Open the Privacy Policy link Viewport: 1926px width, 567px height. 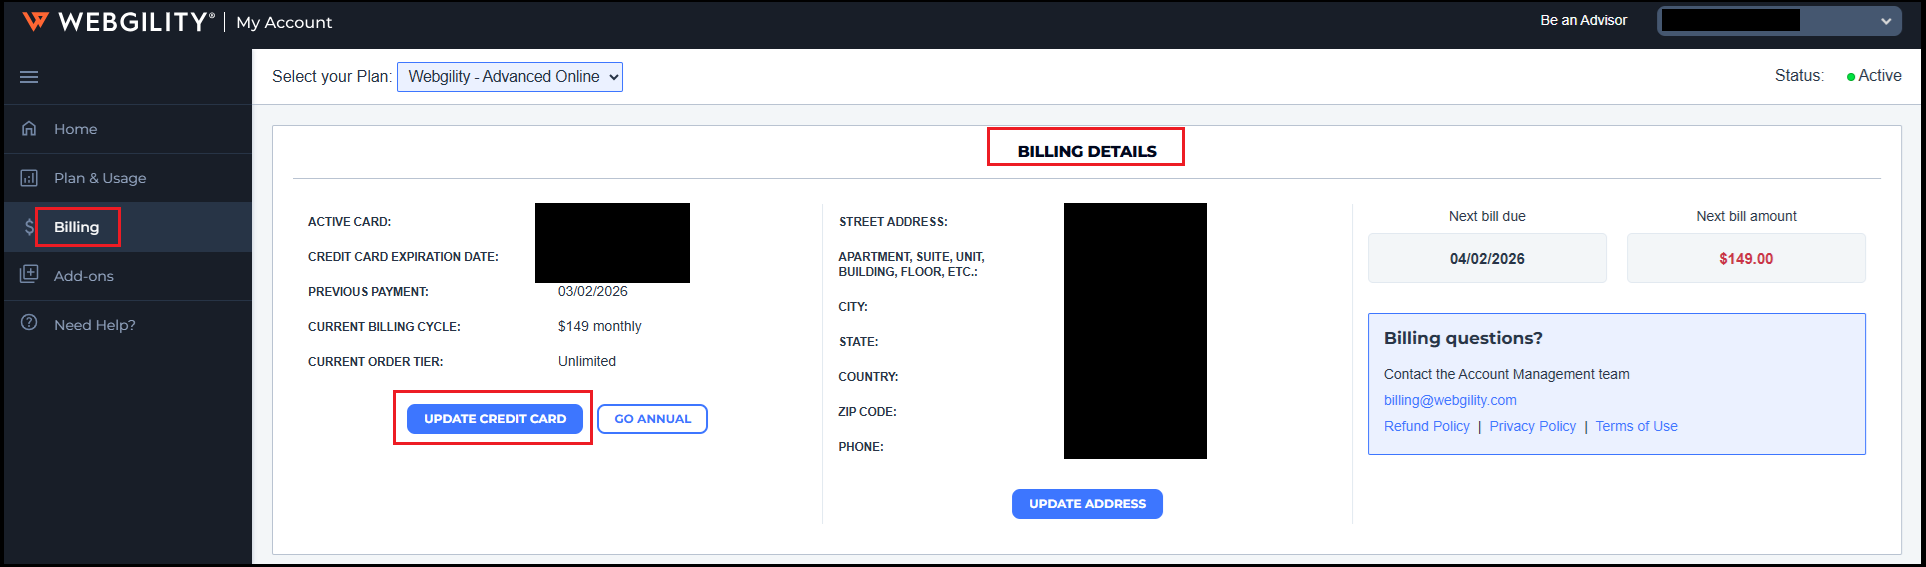click(1532, 426)
